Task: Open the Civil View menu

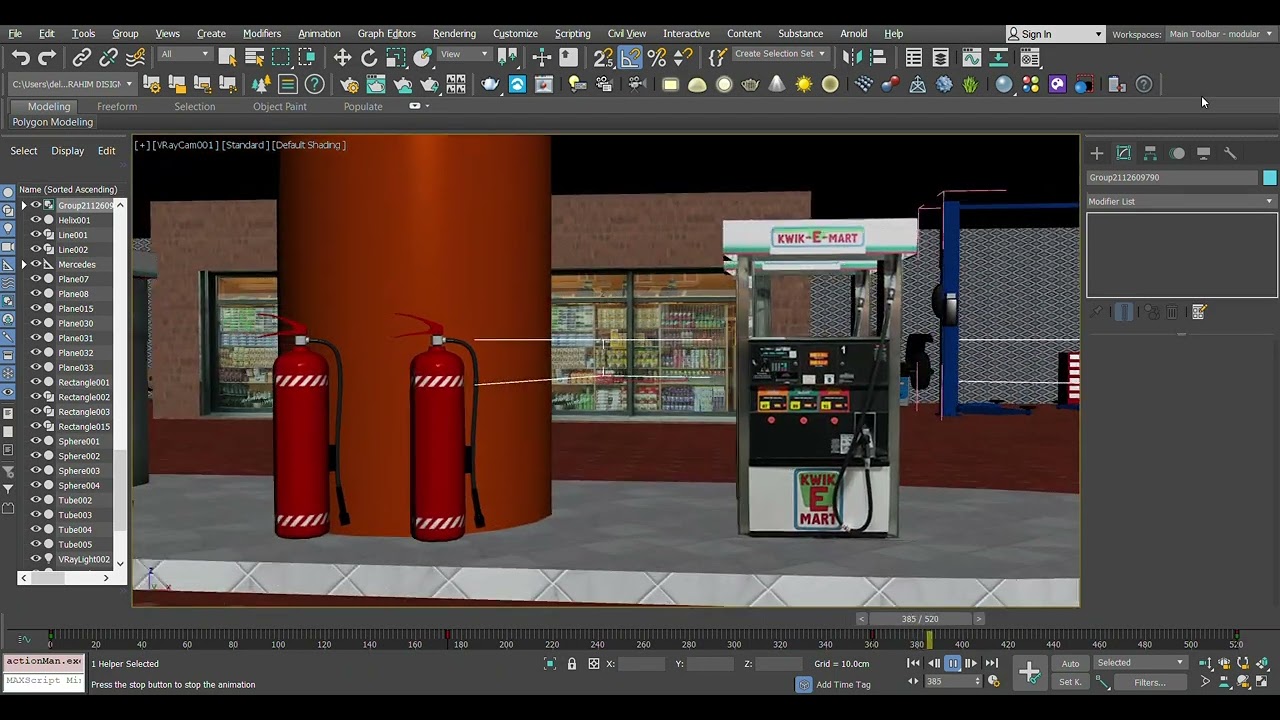Action: [x=627, y=33]
